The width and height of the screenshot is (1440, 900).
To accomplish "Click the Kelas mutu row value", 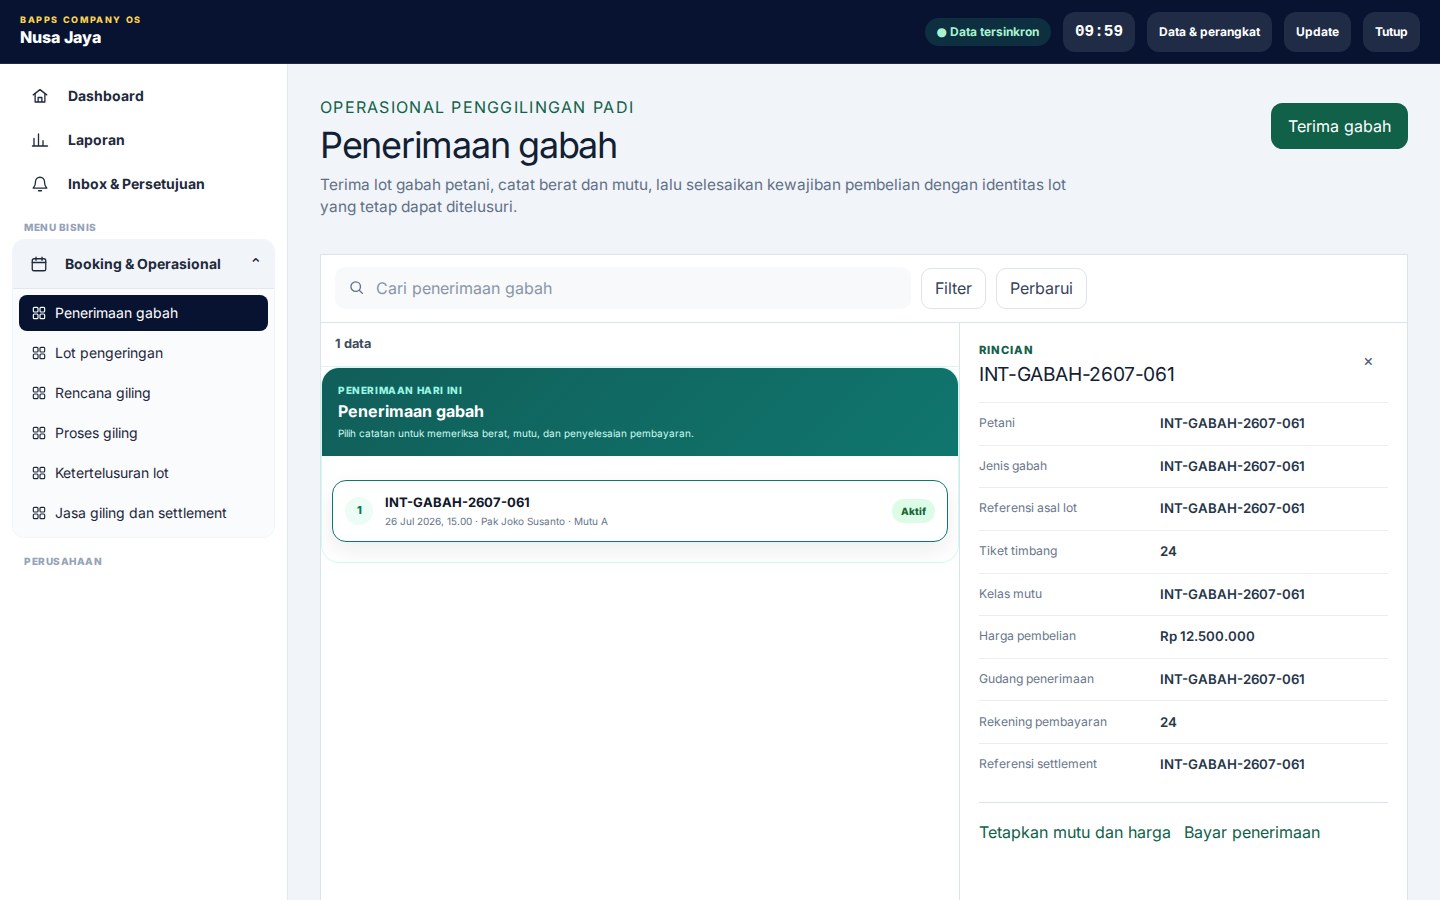I will point(1232,594).
